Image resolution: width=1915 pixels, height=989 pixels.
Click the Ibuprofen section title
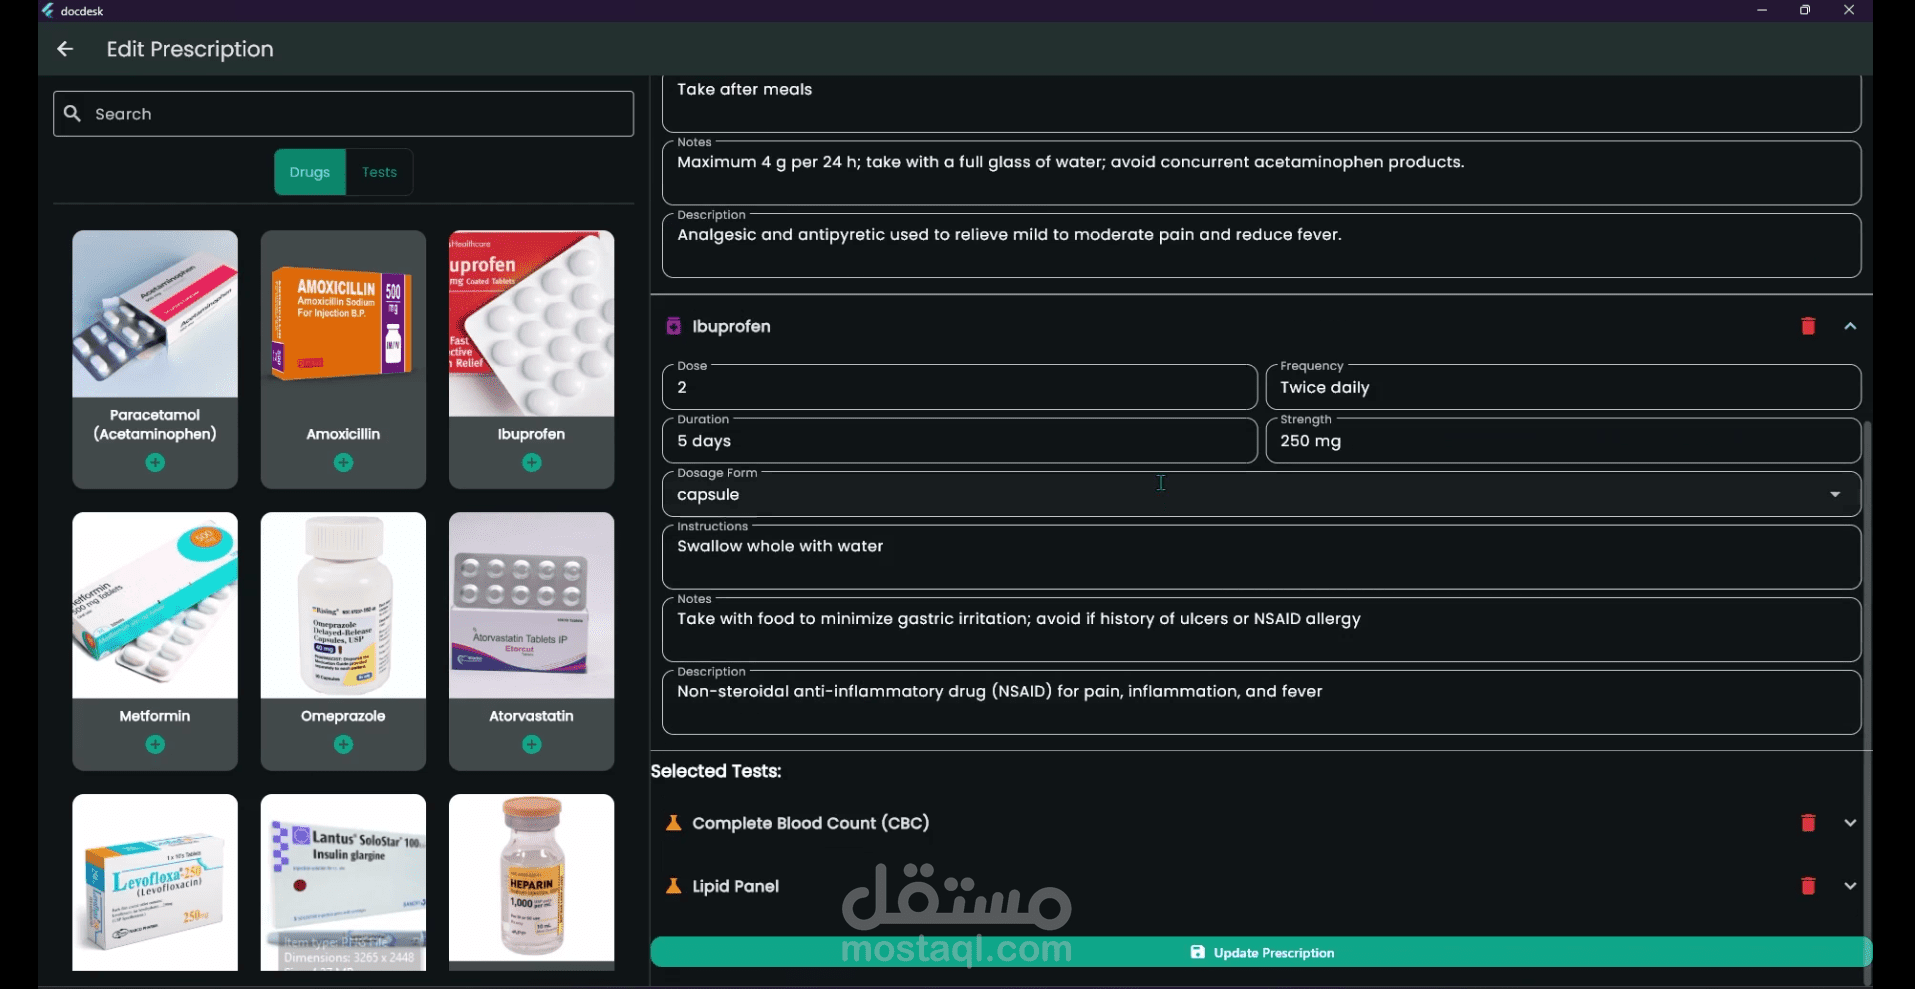pyautogui.click(x=731, y=326)
